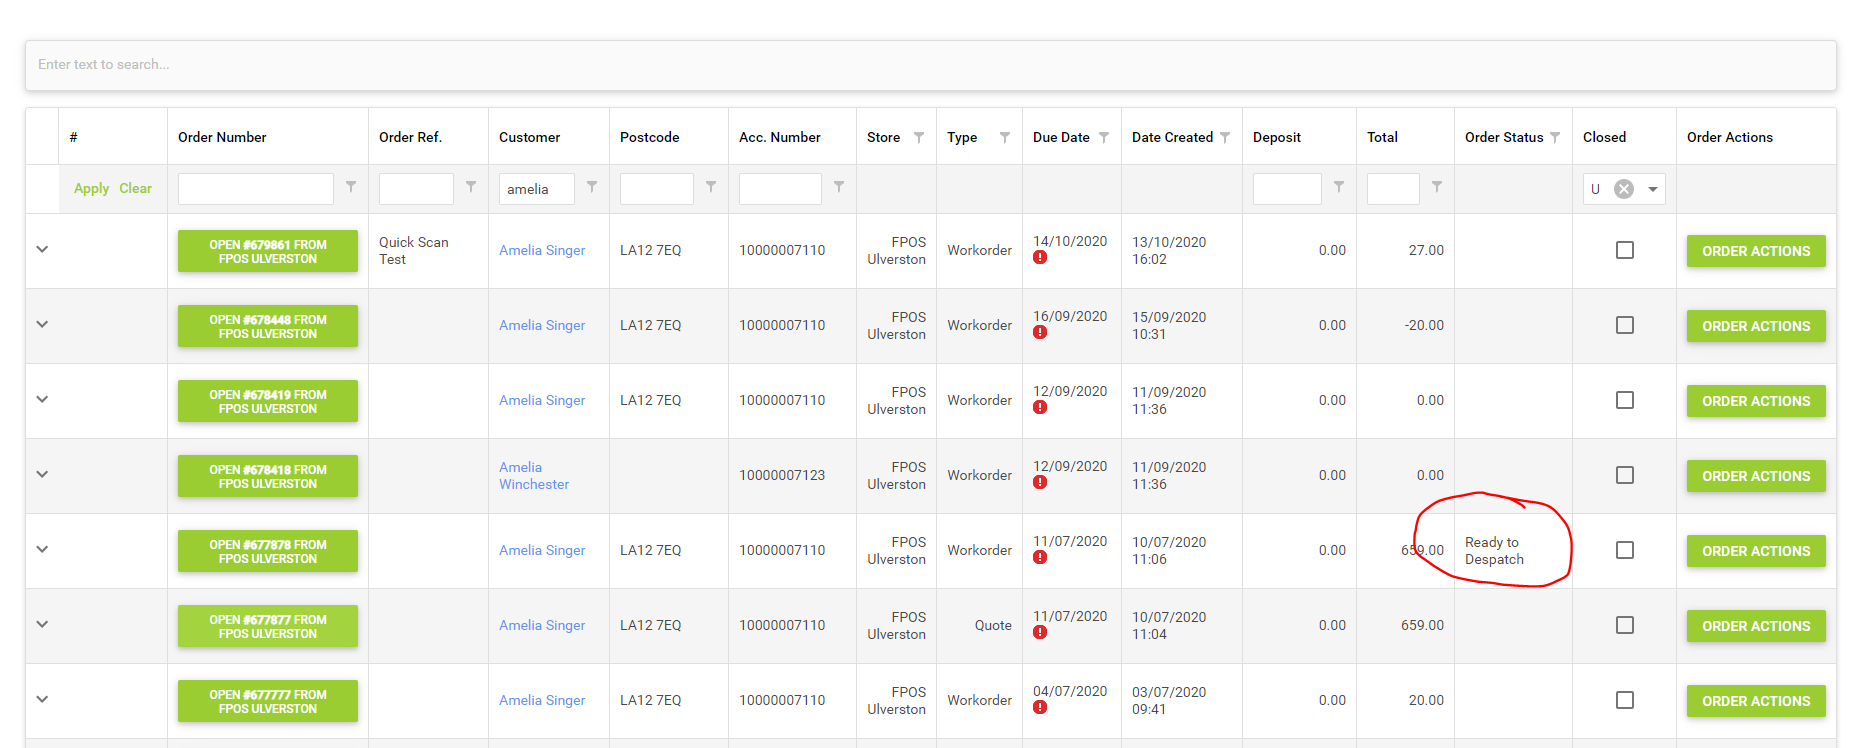Click overdue warning icon for order #678418
This screenshot has height=748, width=1856.
pos(1040,483)
